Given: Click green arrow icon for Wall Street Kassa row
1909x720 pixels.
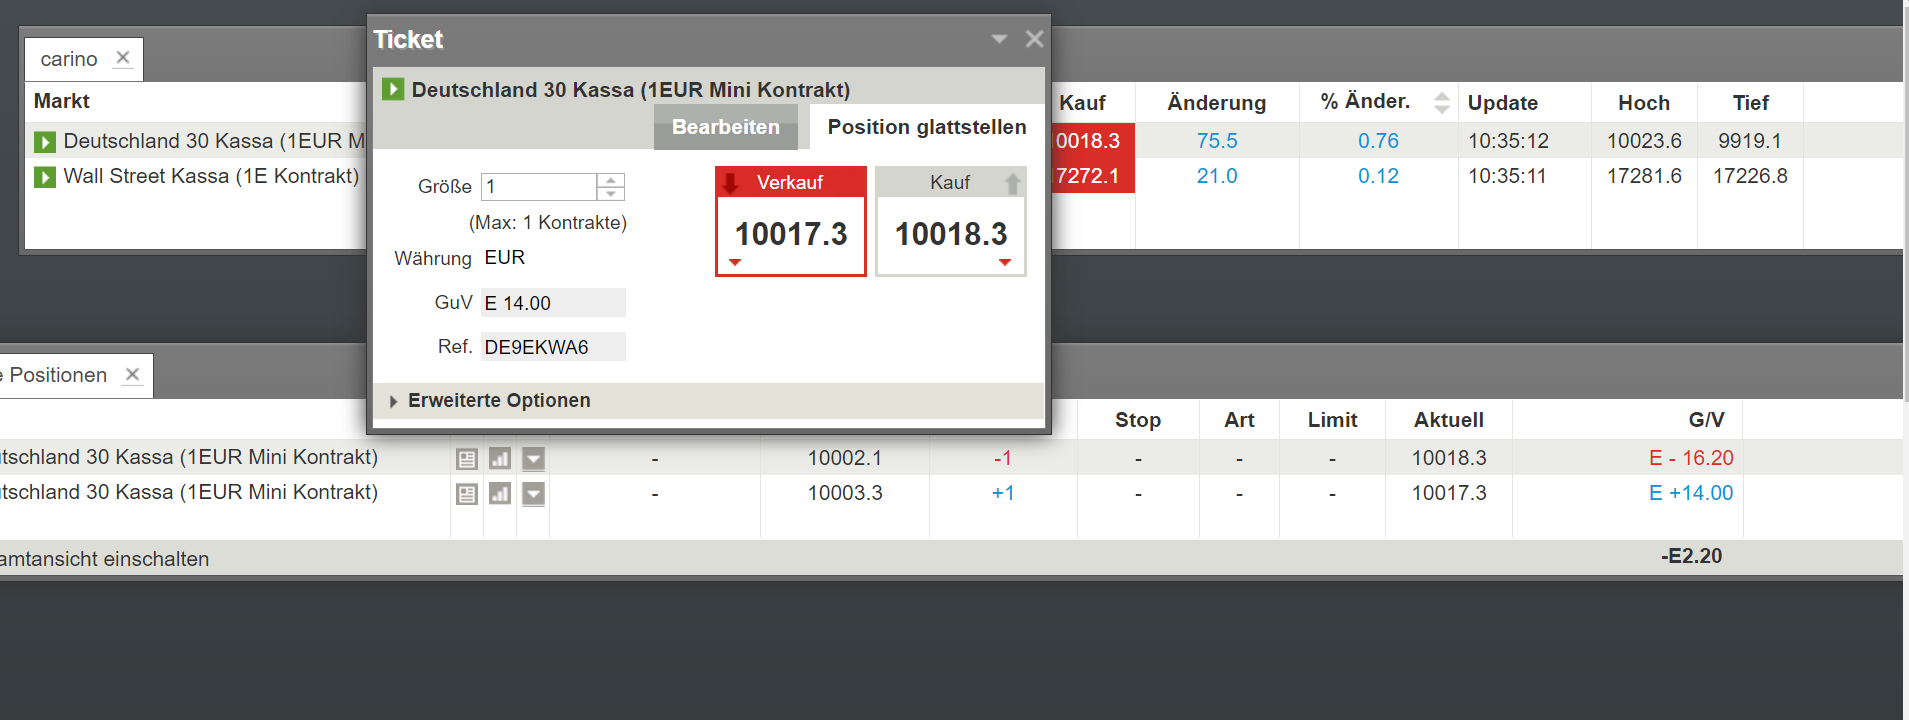Looking at the screenshot, I should (x=45, y=177).
